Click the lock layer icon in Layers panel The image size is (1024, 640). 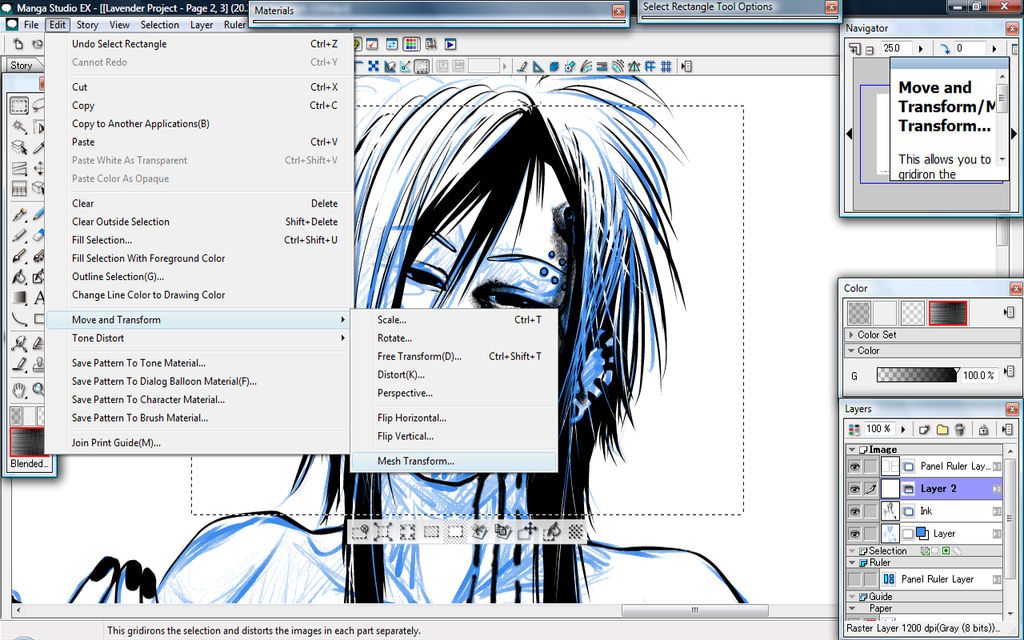click(983, 429)
